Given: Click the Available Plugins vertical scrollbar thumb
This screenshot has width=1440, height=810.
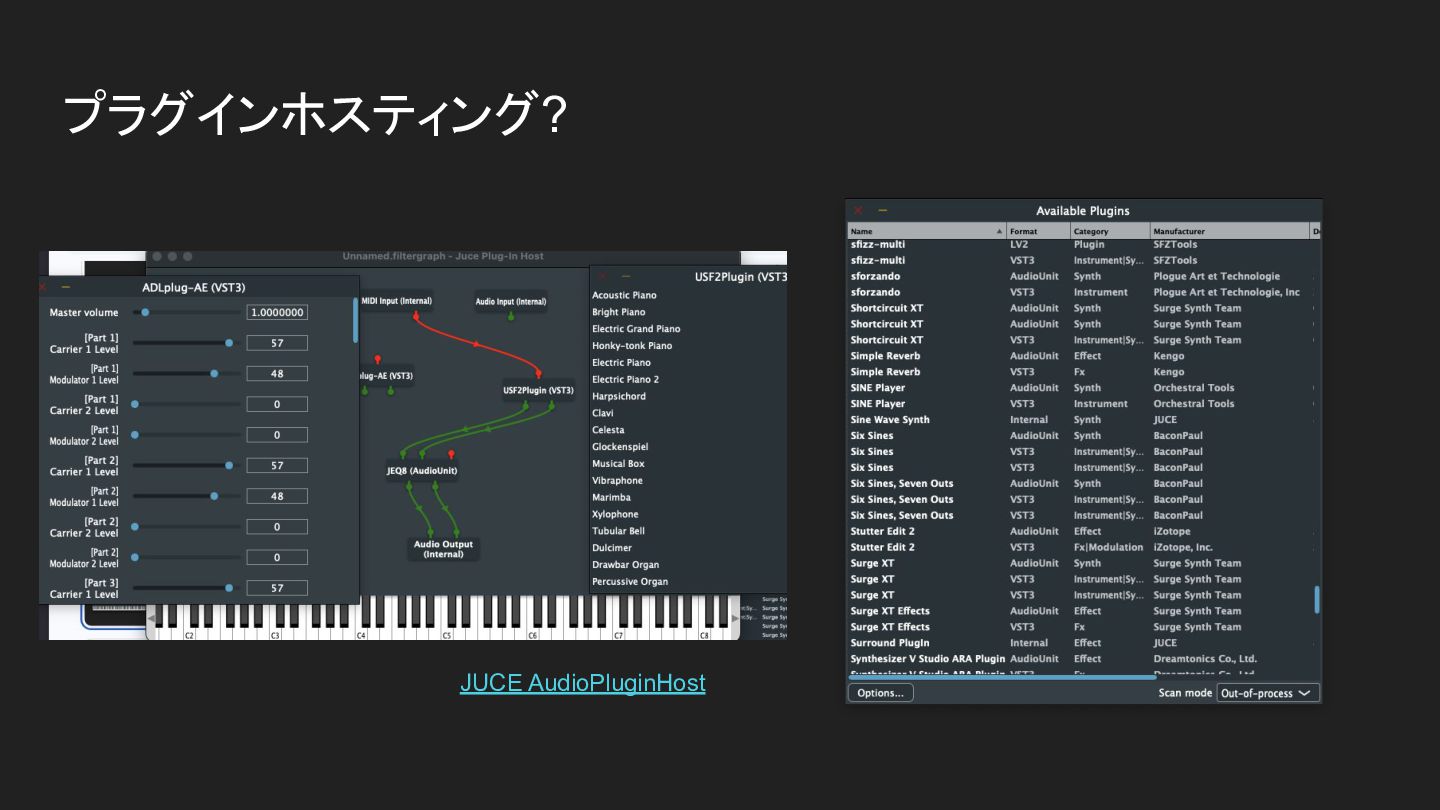Looking at the screenshot, I should click(1316, 599).
